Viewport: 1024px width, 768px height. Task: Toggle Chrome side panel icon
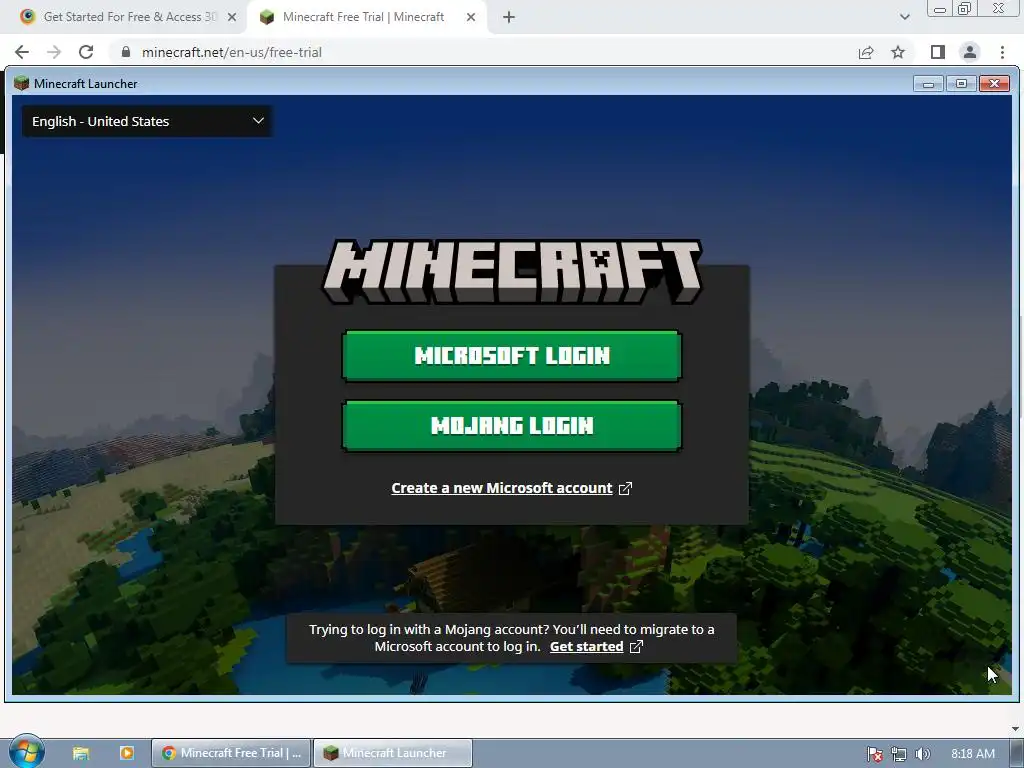point(938,52)
